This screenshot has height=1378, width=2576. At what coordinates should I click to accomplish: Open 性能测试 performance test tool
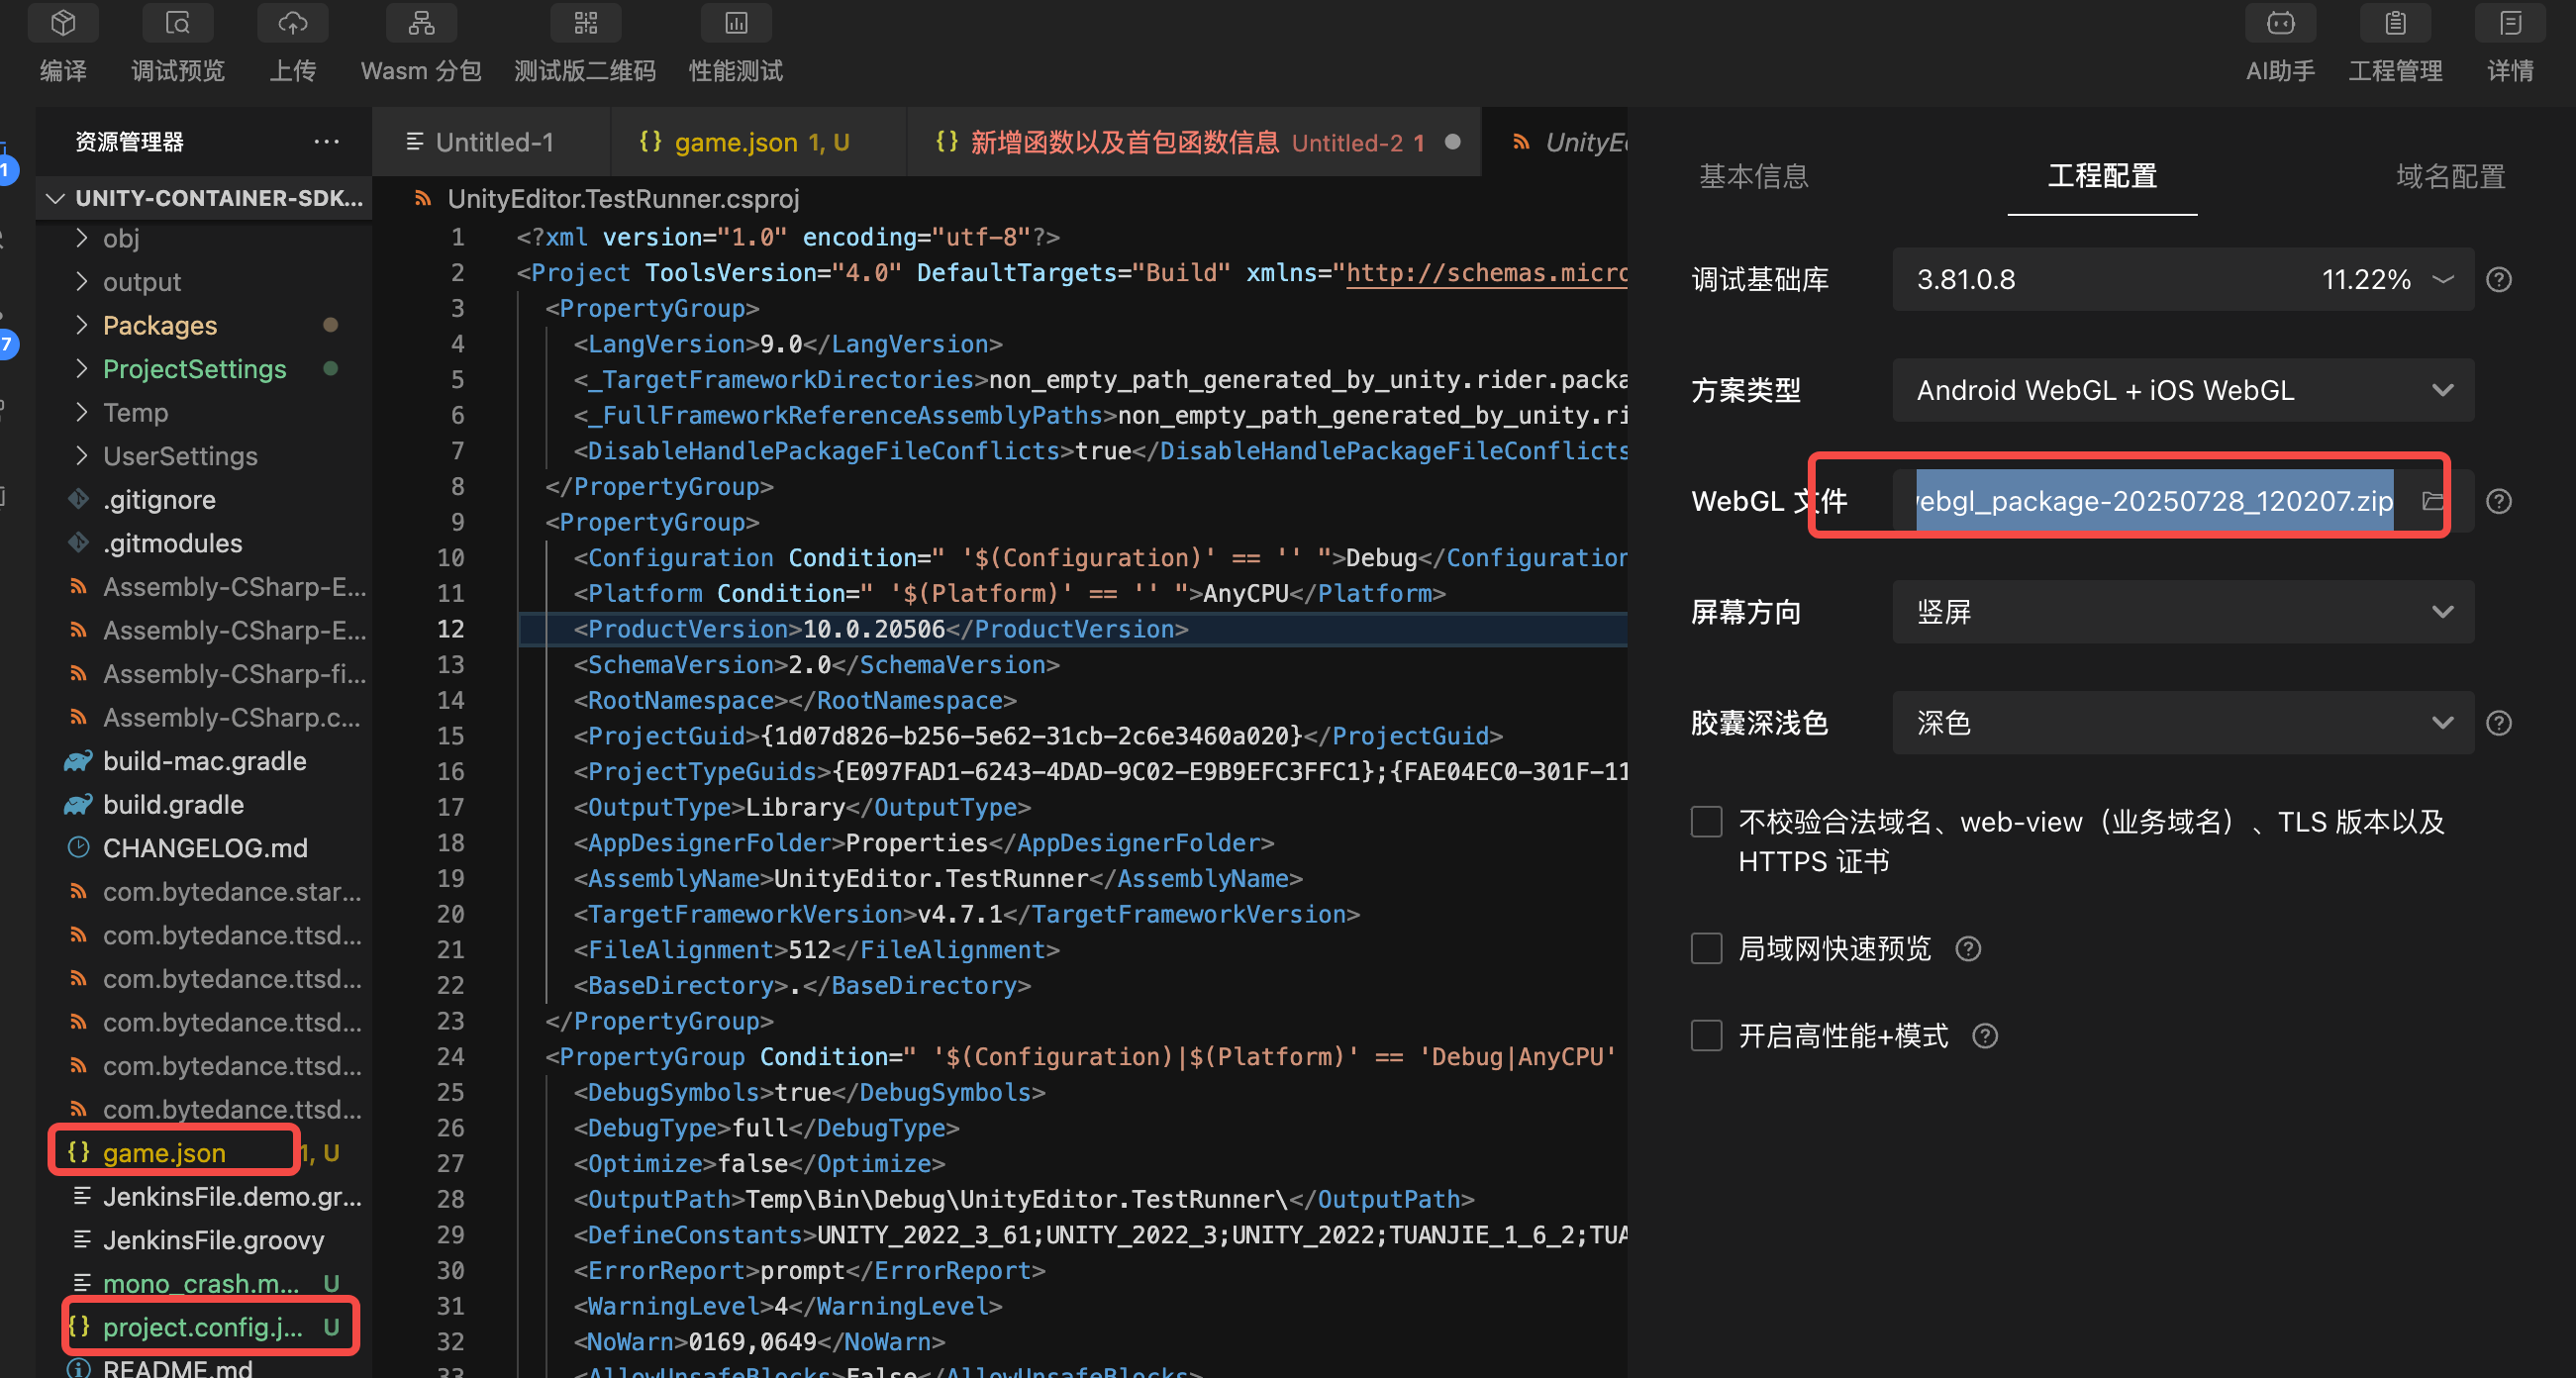(736, 23)
